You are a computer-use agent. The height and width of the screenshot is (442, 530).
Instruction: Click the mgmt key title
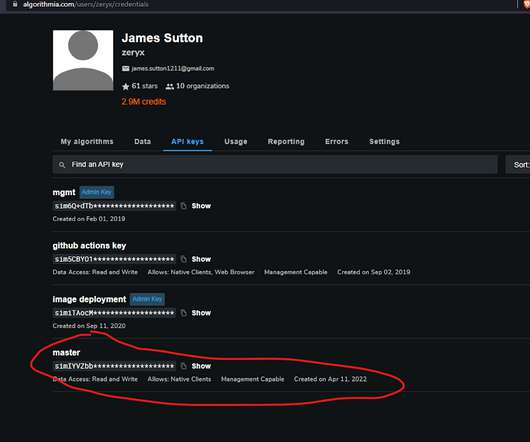coord(64,193)
